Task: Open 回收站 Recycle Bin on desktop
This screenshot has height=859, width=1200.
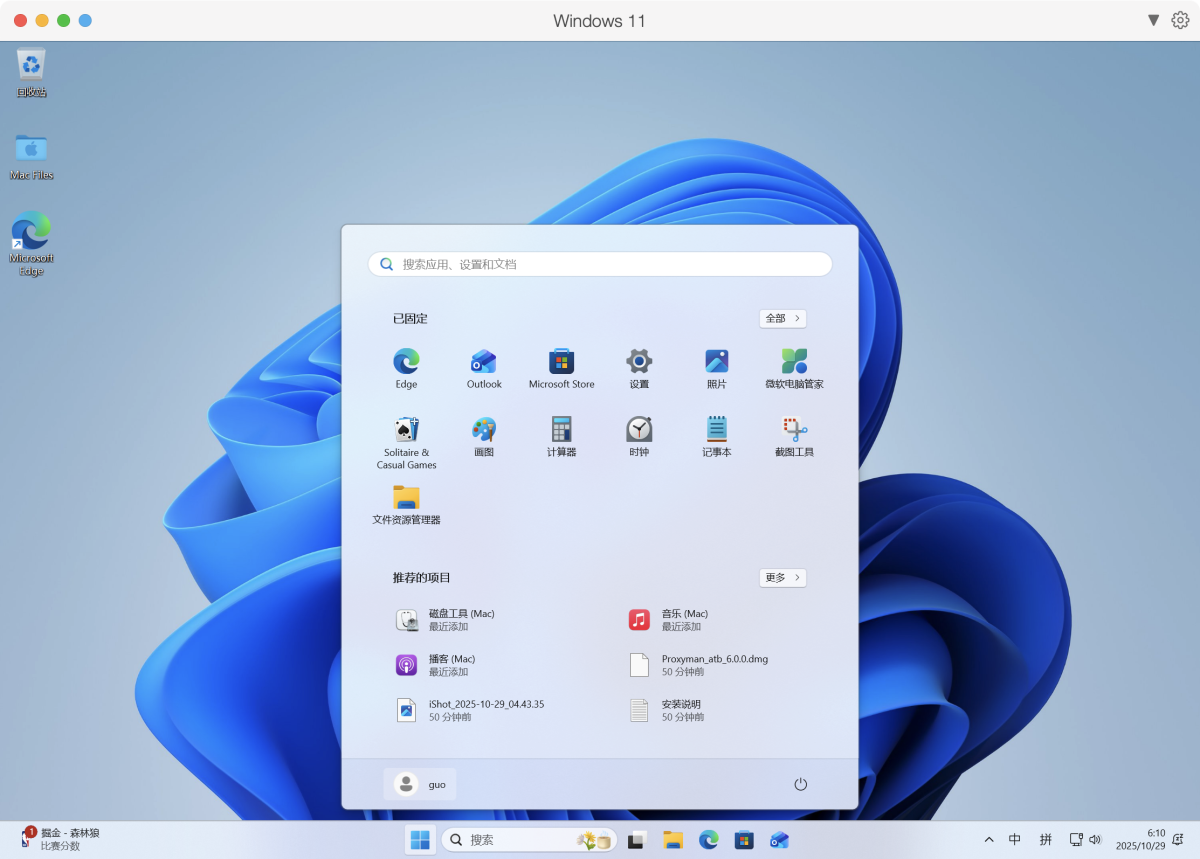Action: [x=32, y=72]
